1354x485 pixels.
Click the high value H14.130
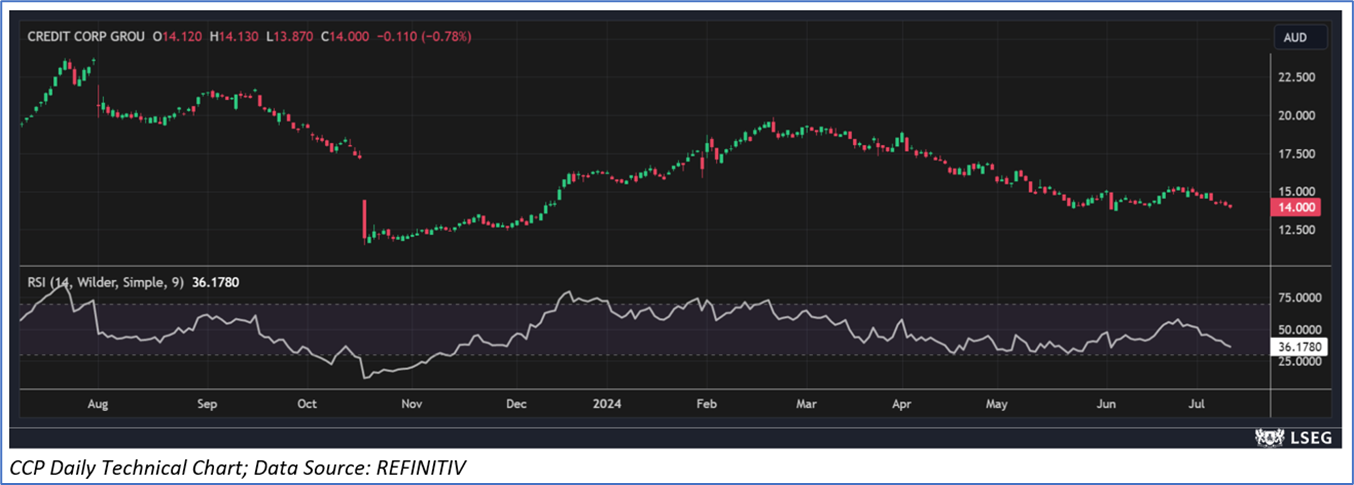236,36
